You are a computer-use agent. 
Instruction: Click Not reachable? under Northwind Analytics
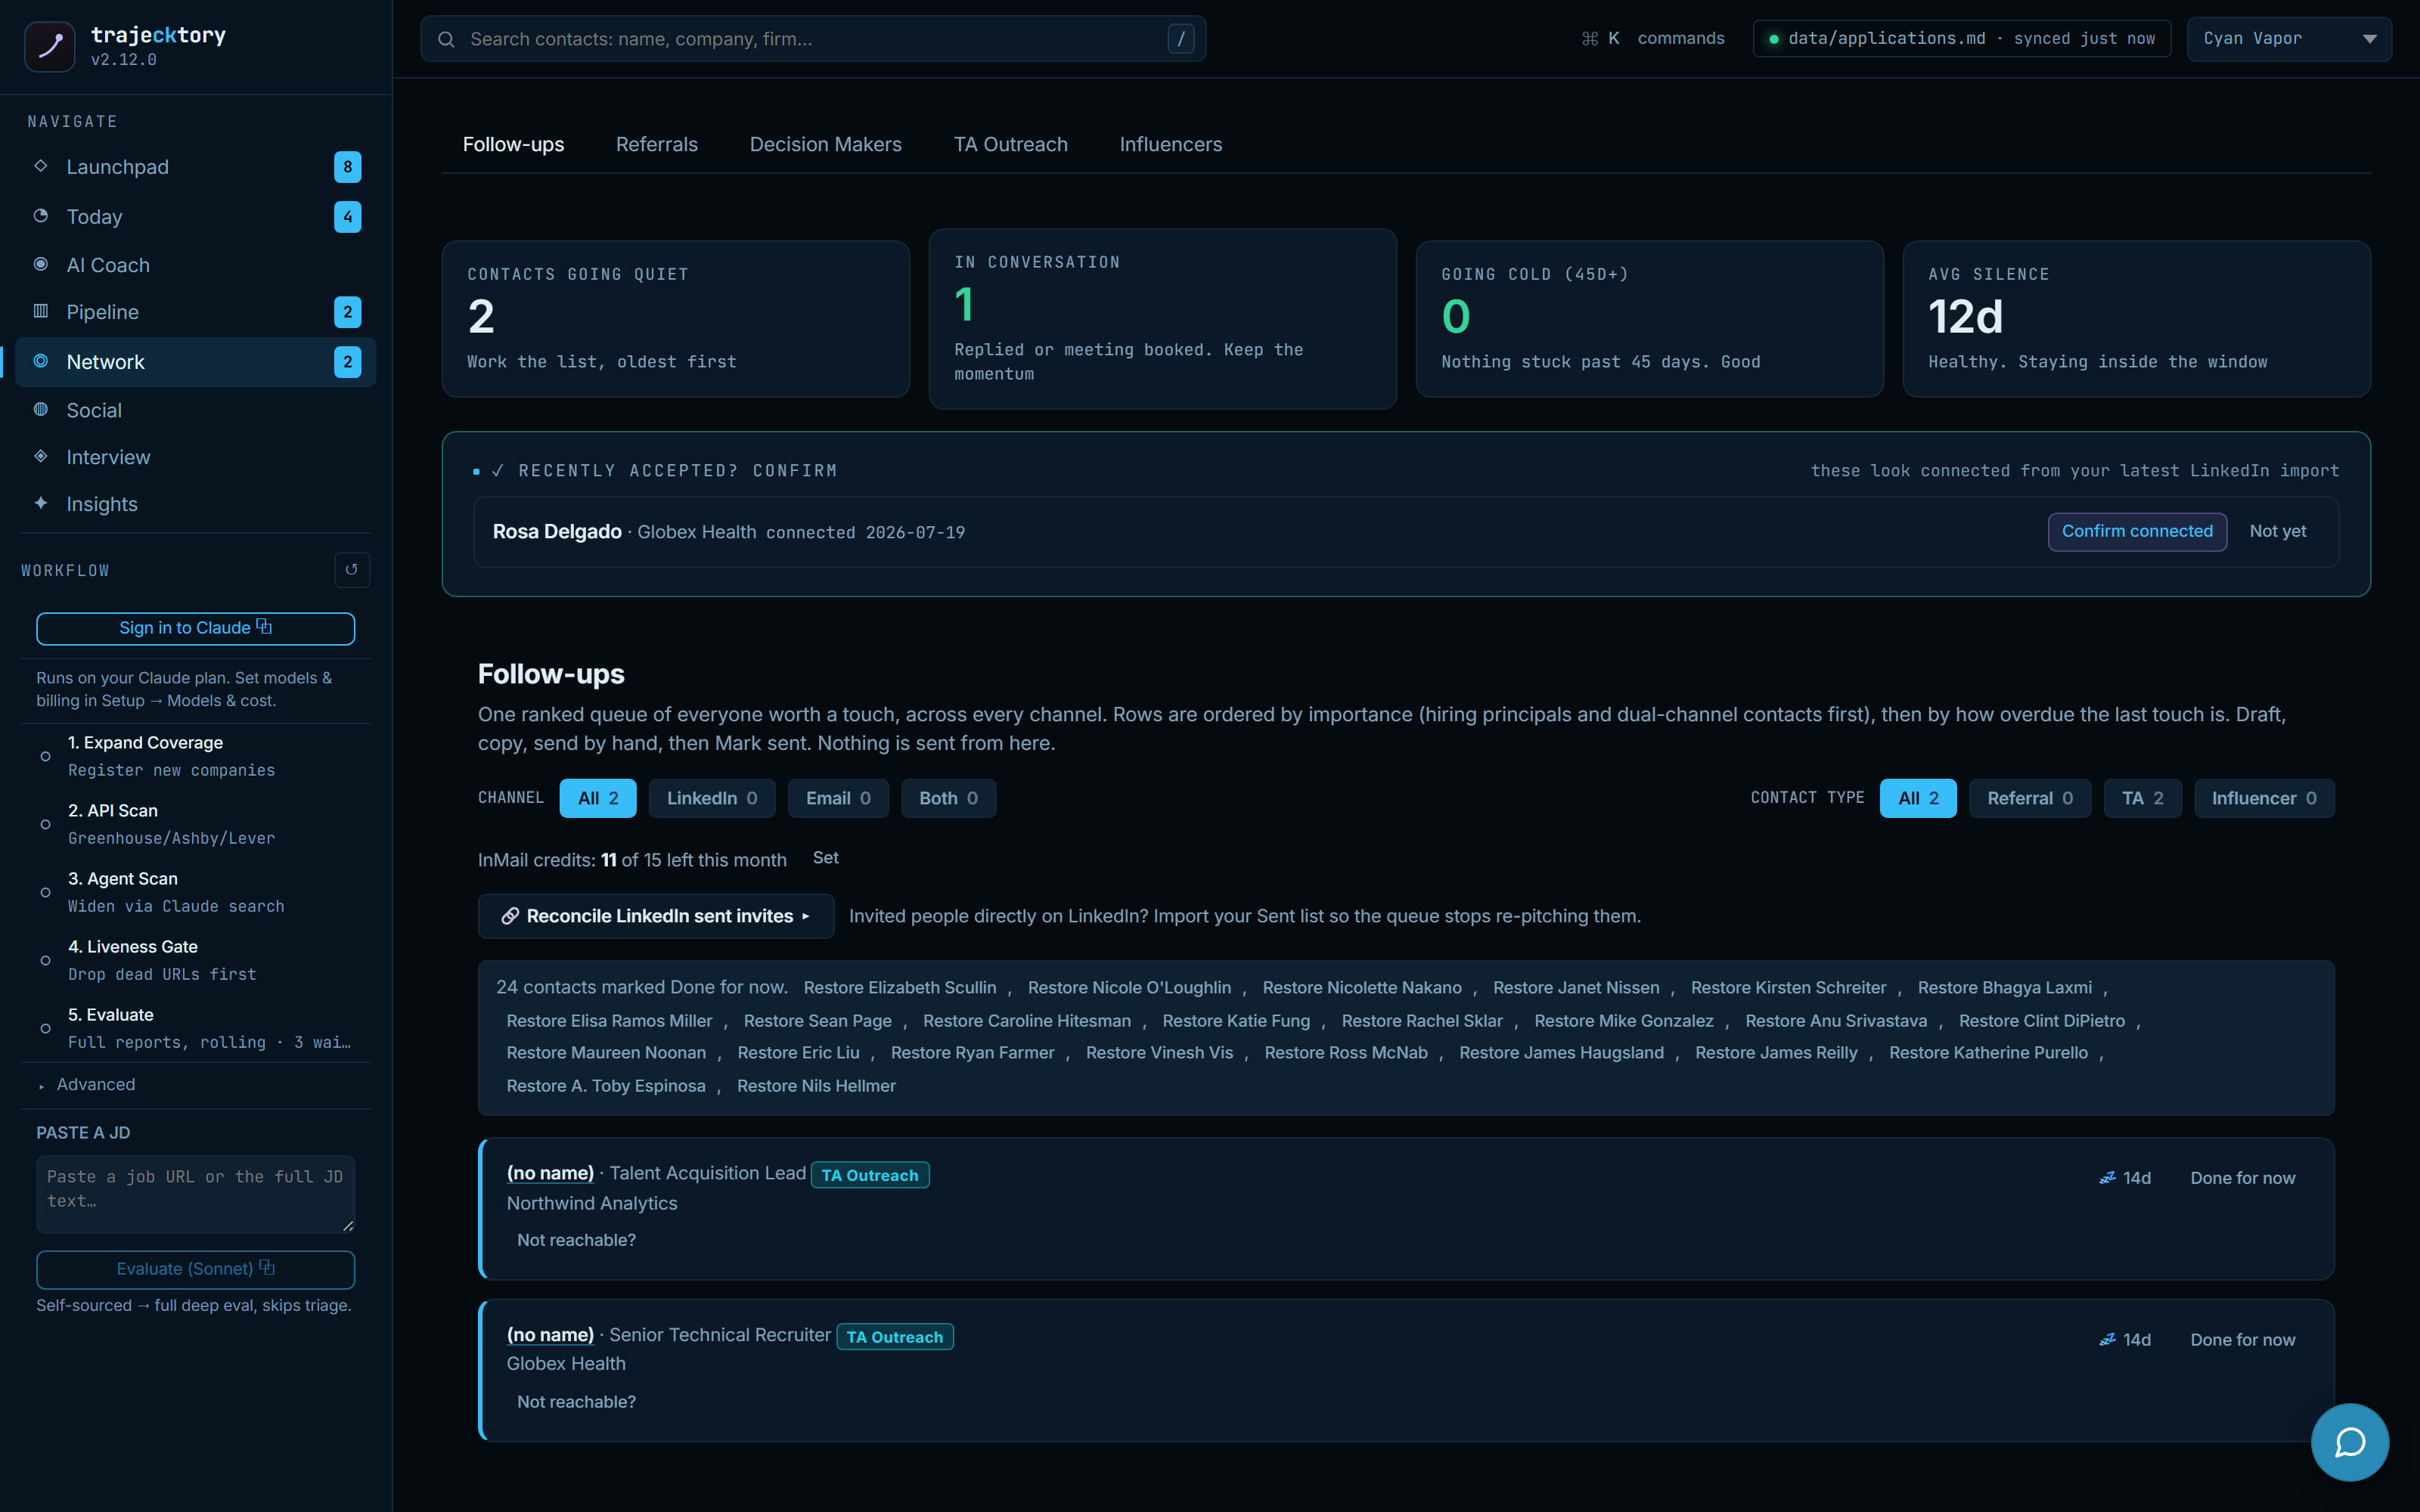tap(576, 1240)
